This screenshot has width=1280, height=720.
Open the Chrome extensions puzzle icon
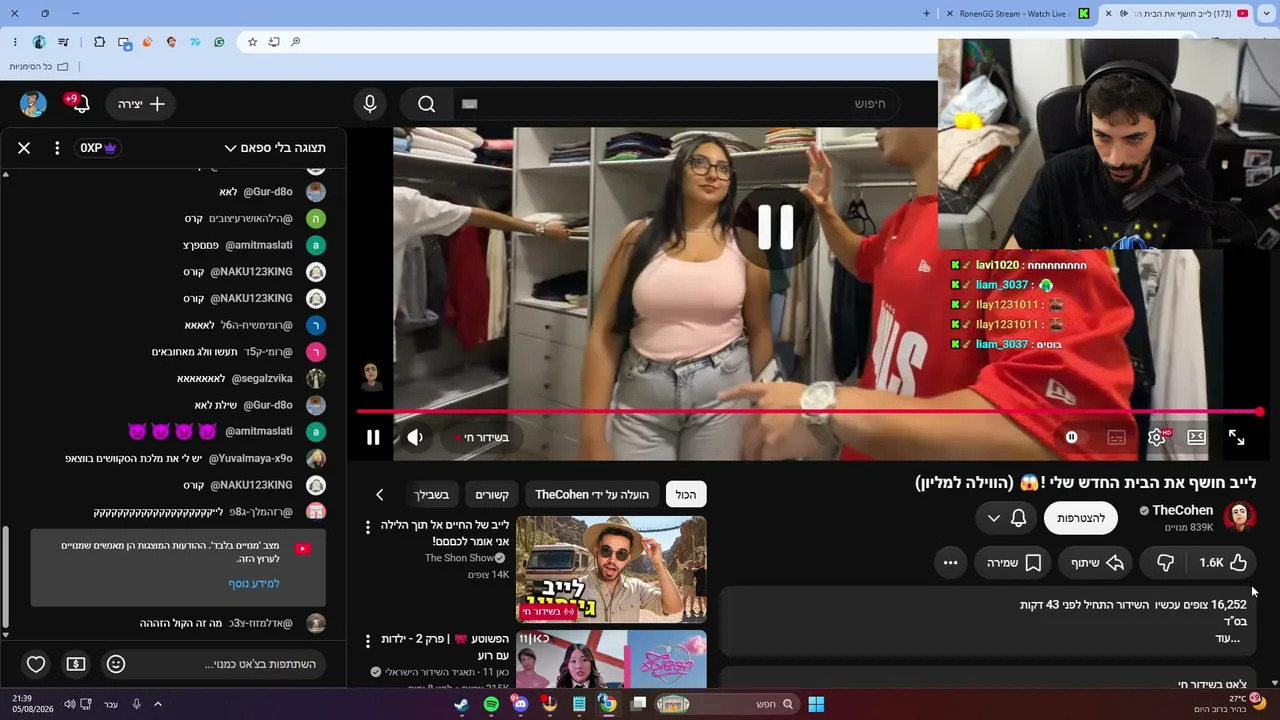pyautogui.click(x=99, y=42)
